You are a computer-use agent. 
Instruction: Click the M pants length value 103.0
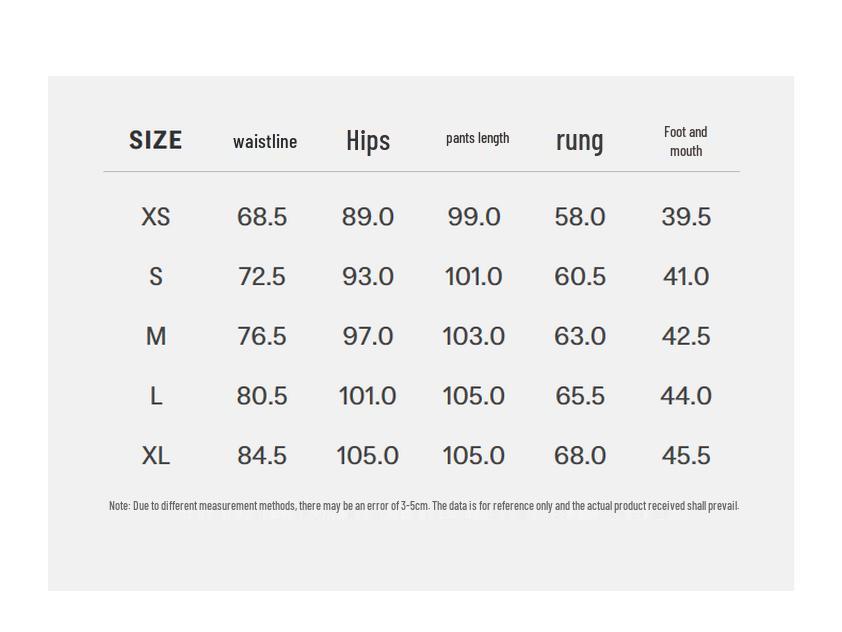473,337
